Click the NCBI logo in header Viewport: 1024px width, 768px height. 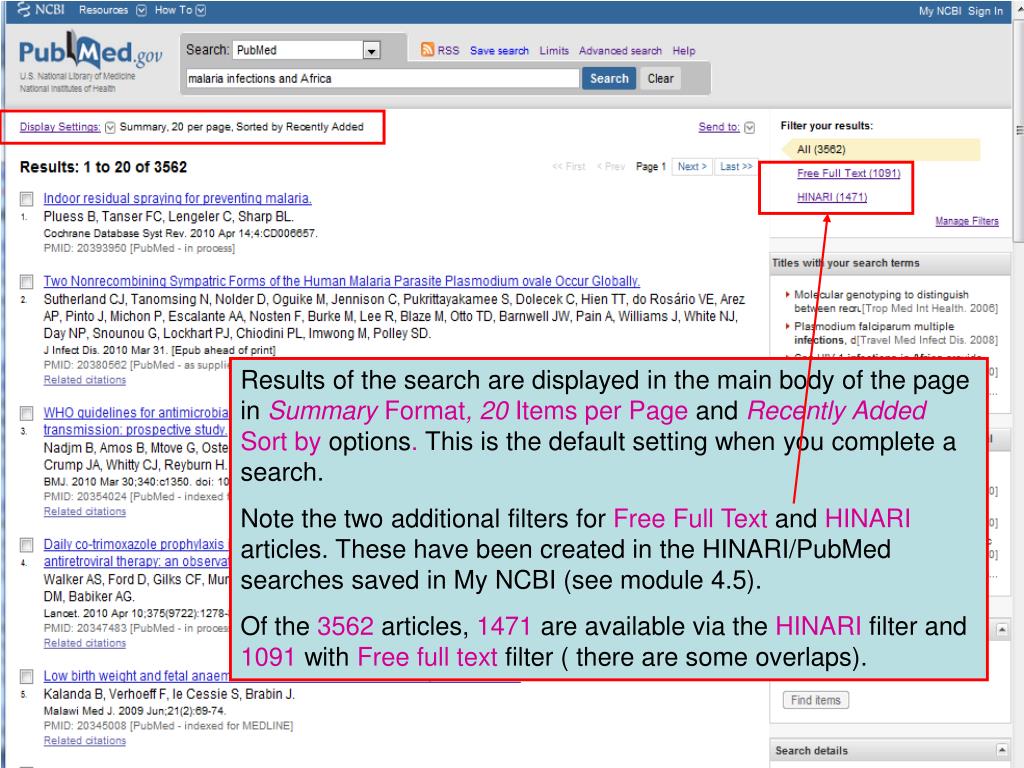tap(40, 10)
